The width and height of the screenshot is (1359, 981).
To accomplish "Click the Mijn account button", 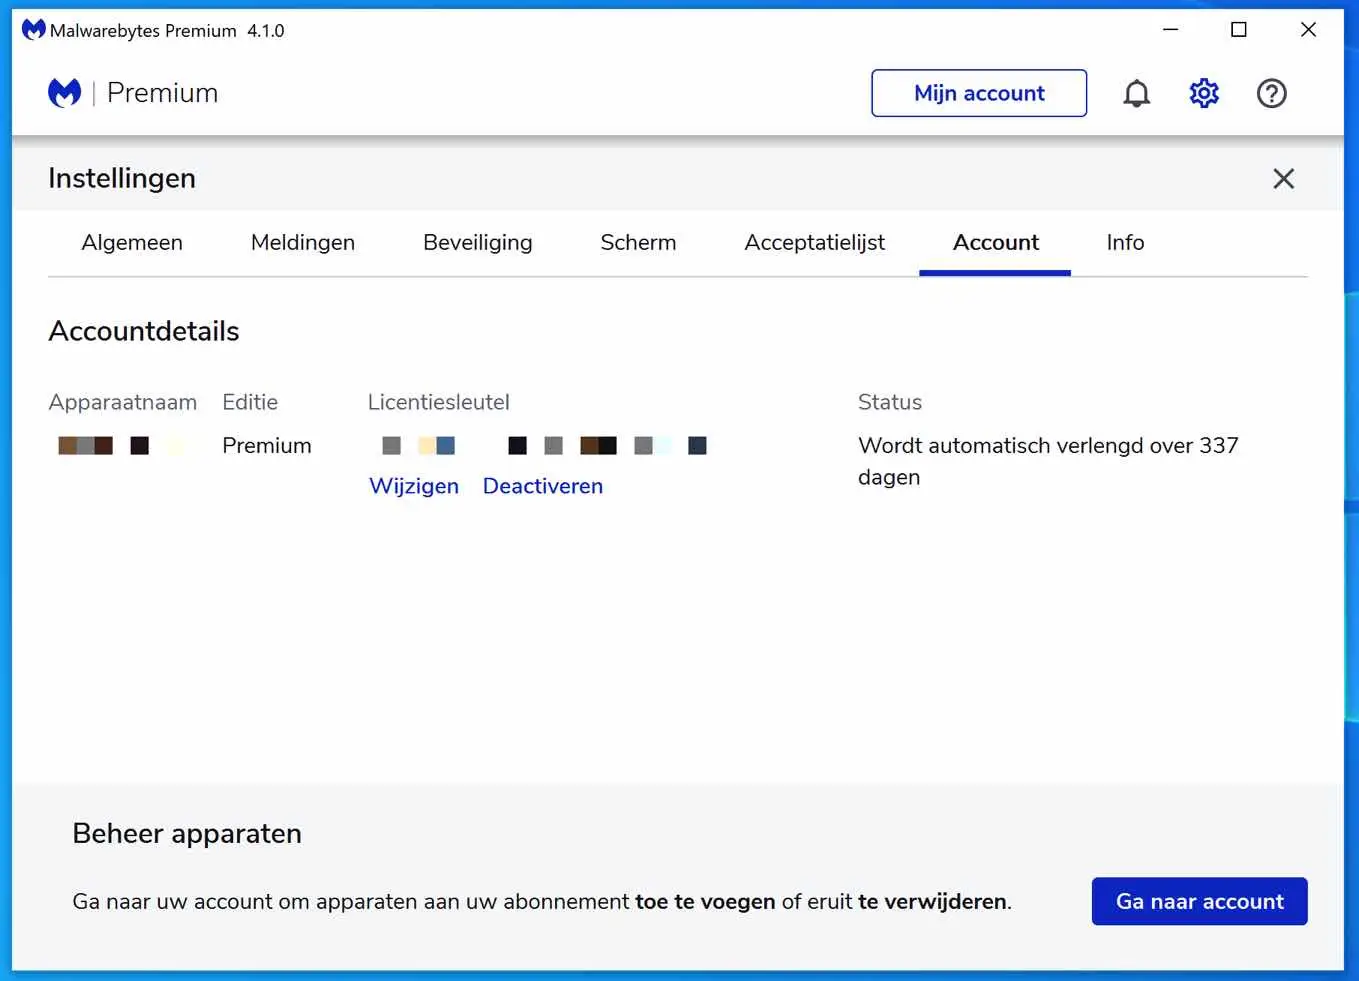I will 979,93.
